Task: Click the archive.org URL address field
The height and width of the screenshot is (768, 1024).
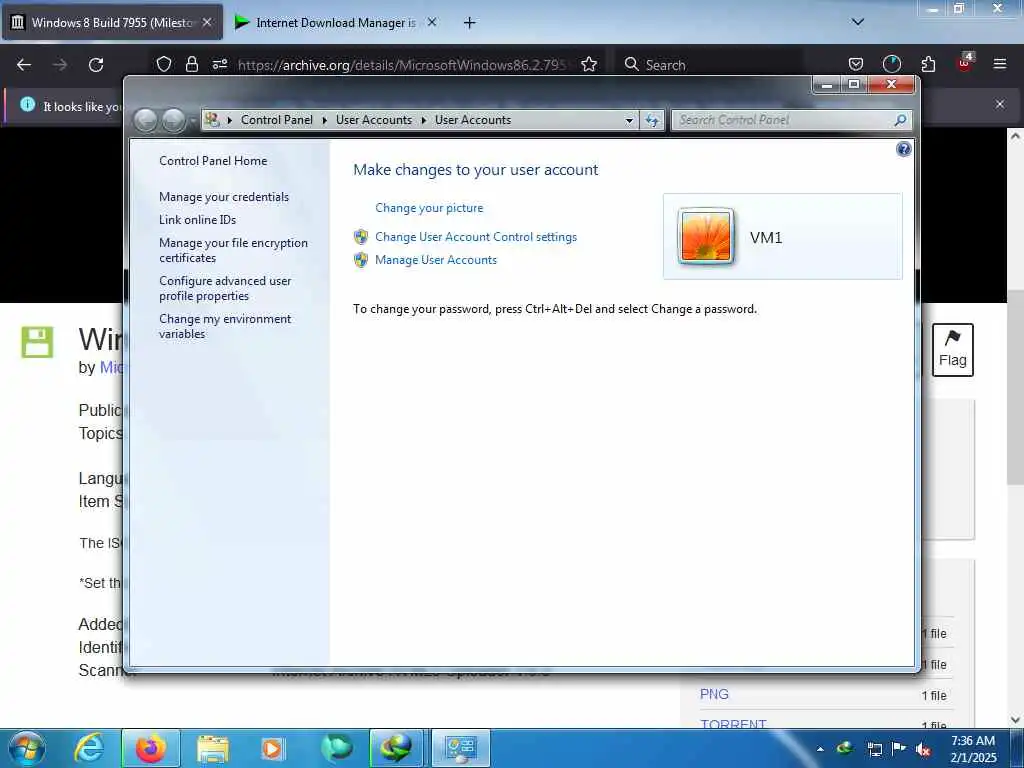Action: [402, 65]
